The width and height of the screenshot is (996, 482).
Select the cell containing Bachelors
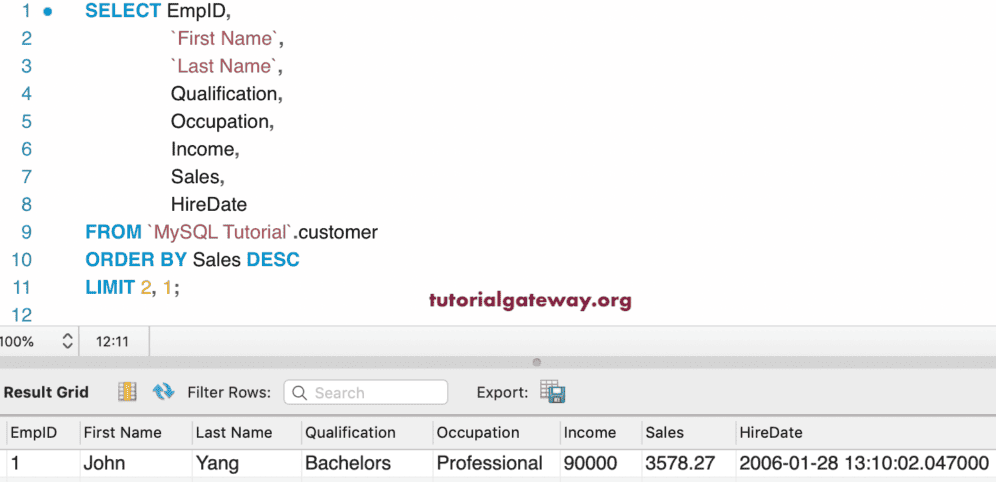(367, 463)
